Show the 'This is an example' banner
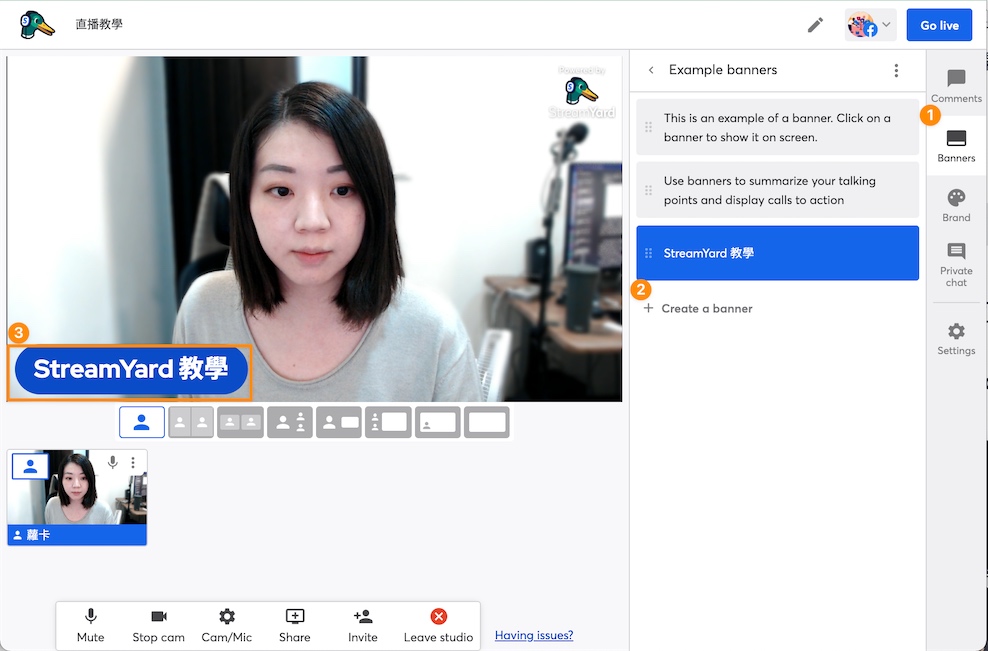This screenshot has width=988, height=651. click(778, 127)
